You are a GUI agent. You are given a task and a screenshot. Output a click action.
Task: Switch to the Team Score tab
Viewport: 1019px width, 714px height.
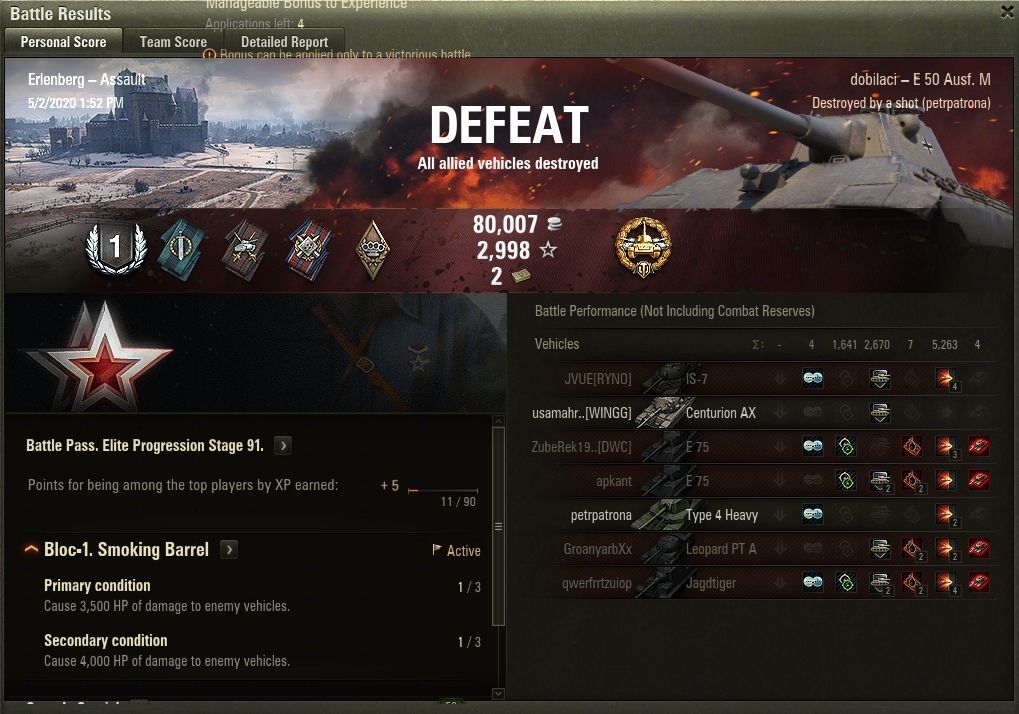pyautogui.click(x=173, y=42)
